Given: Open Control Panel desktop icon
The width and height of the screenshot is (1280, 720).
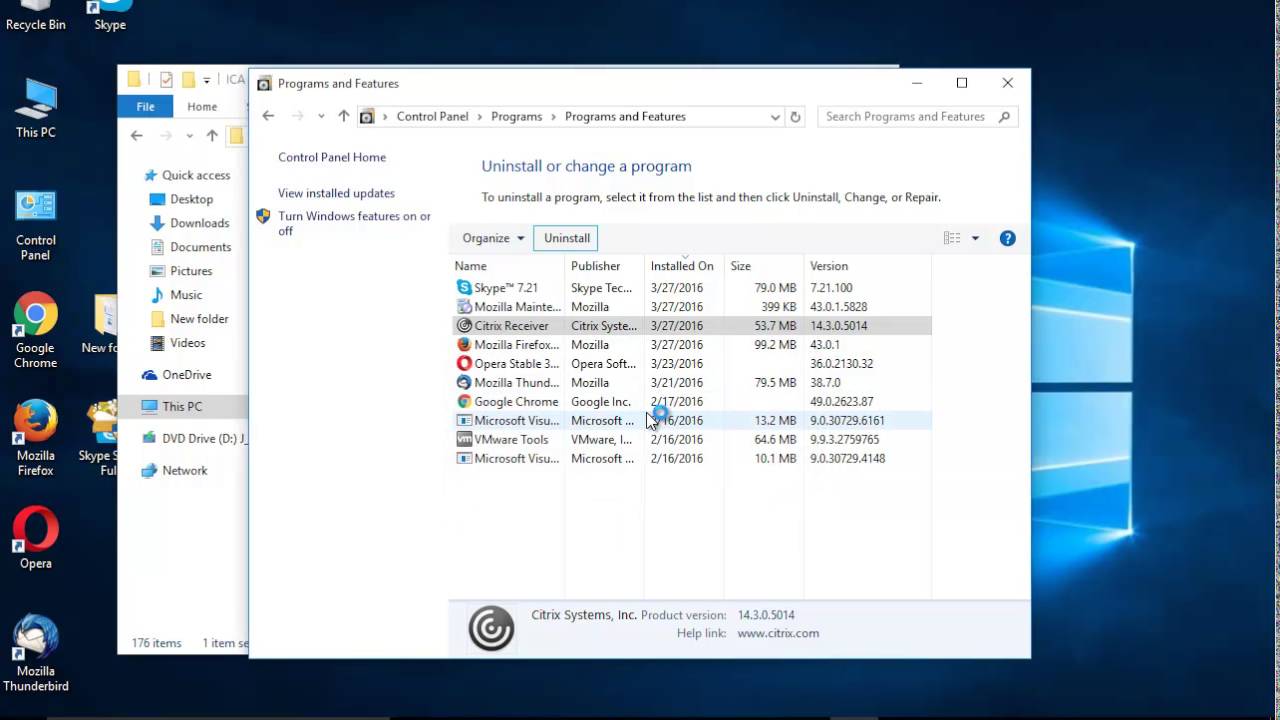Looking at the screenshot, I should tap(36, 224).
